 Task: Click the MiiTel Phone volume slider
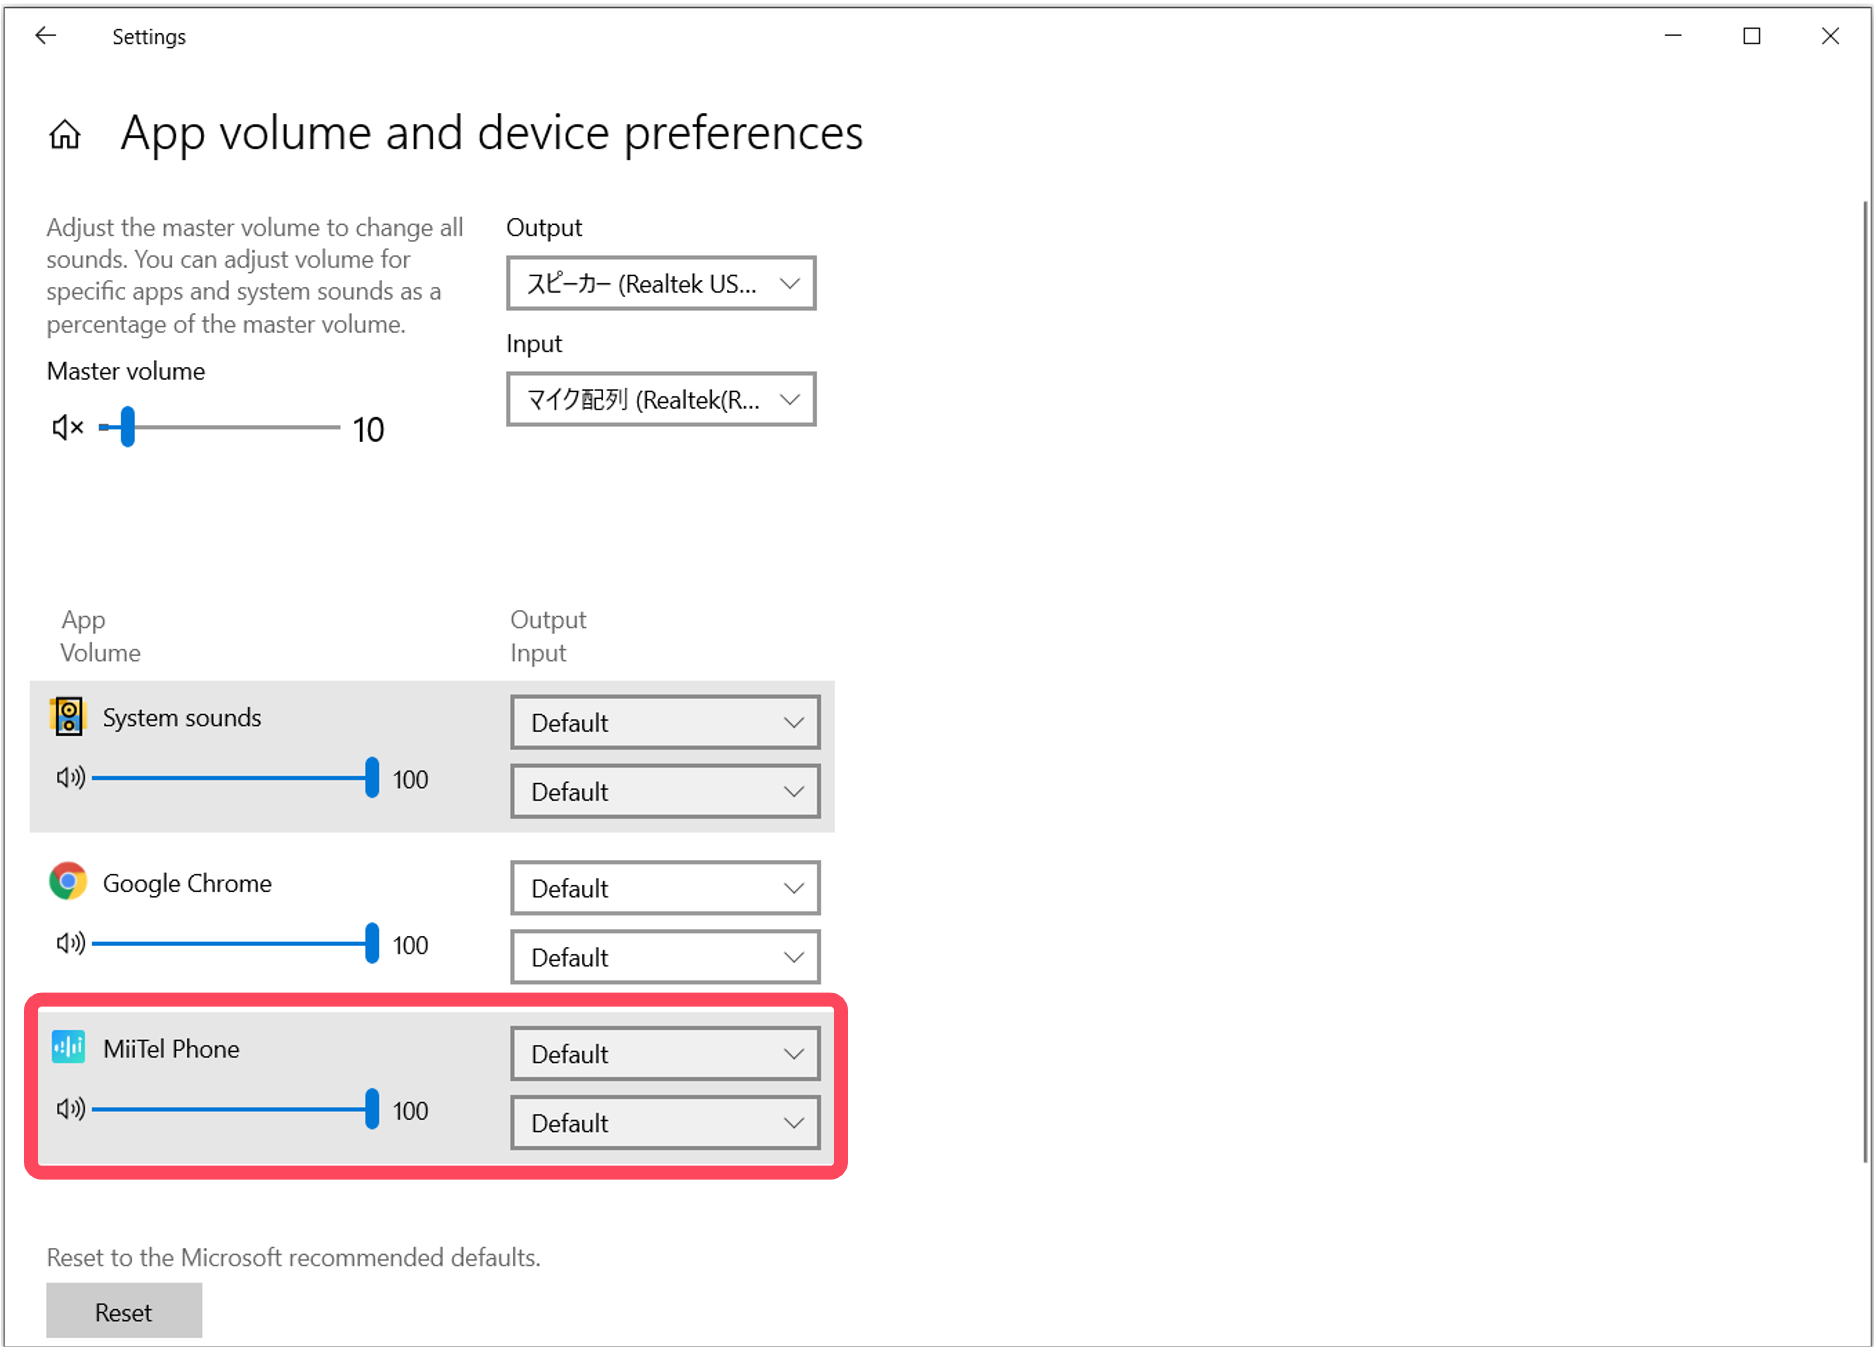click(x=235, y=1109)
